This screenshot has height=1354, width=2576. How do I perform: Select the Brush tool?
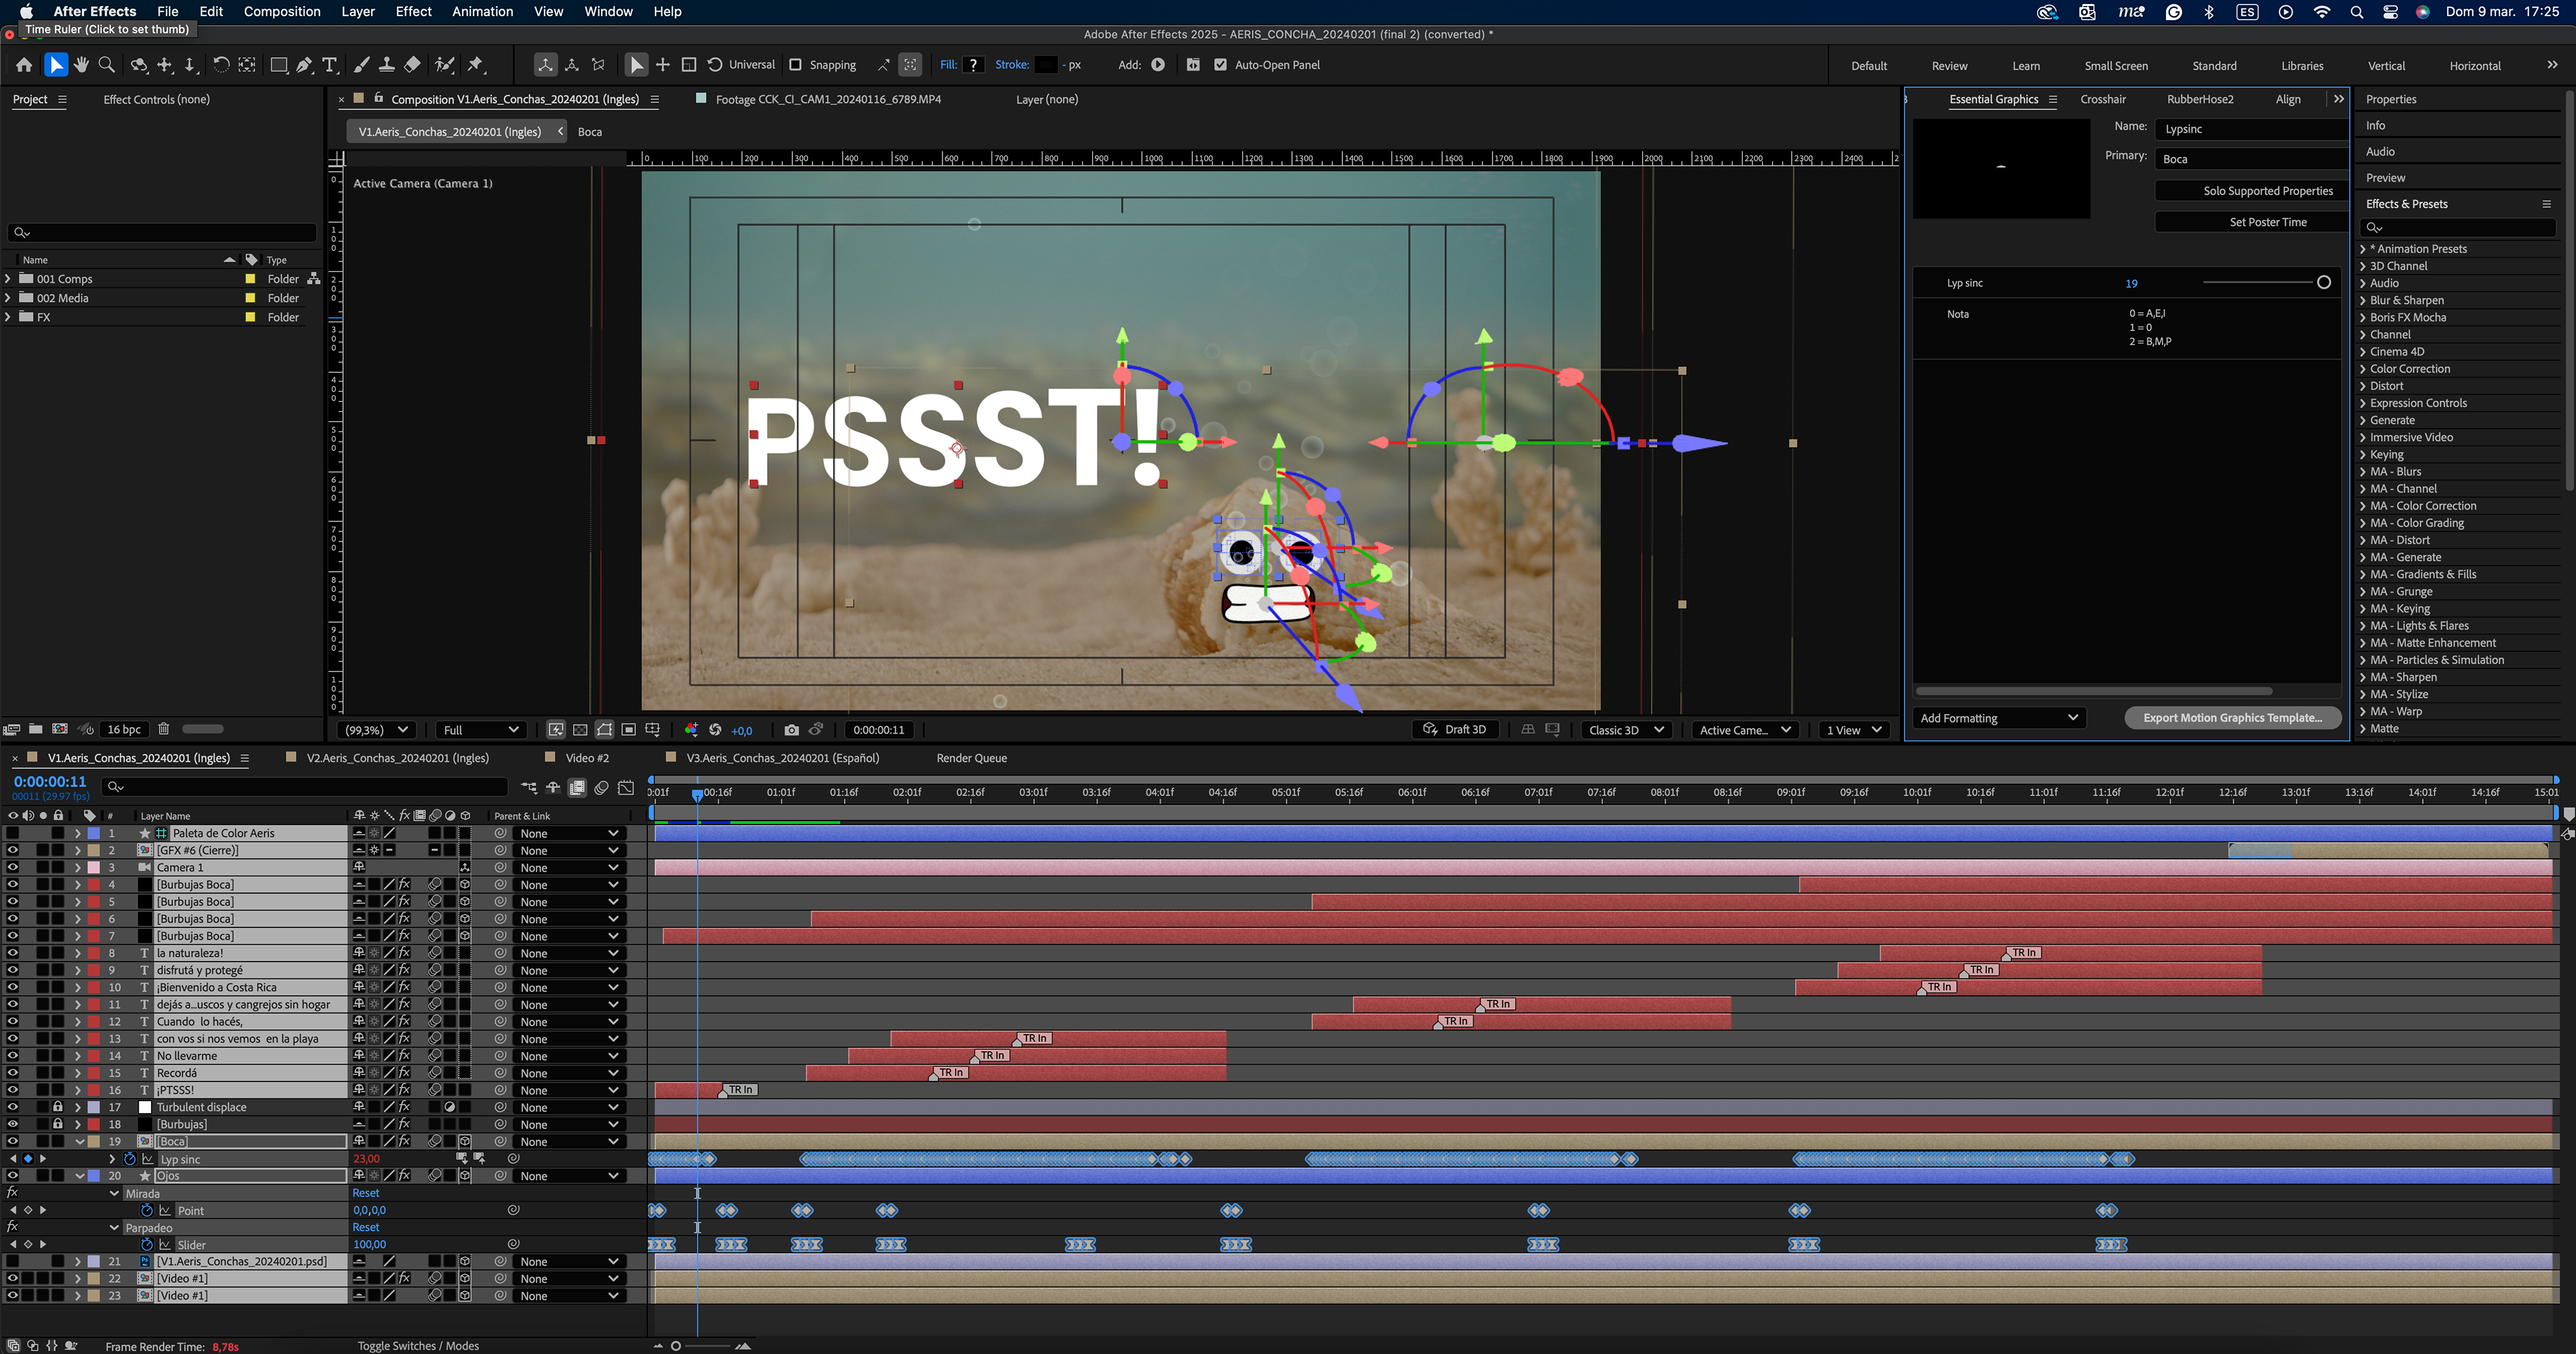click(361, 65)
